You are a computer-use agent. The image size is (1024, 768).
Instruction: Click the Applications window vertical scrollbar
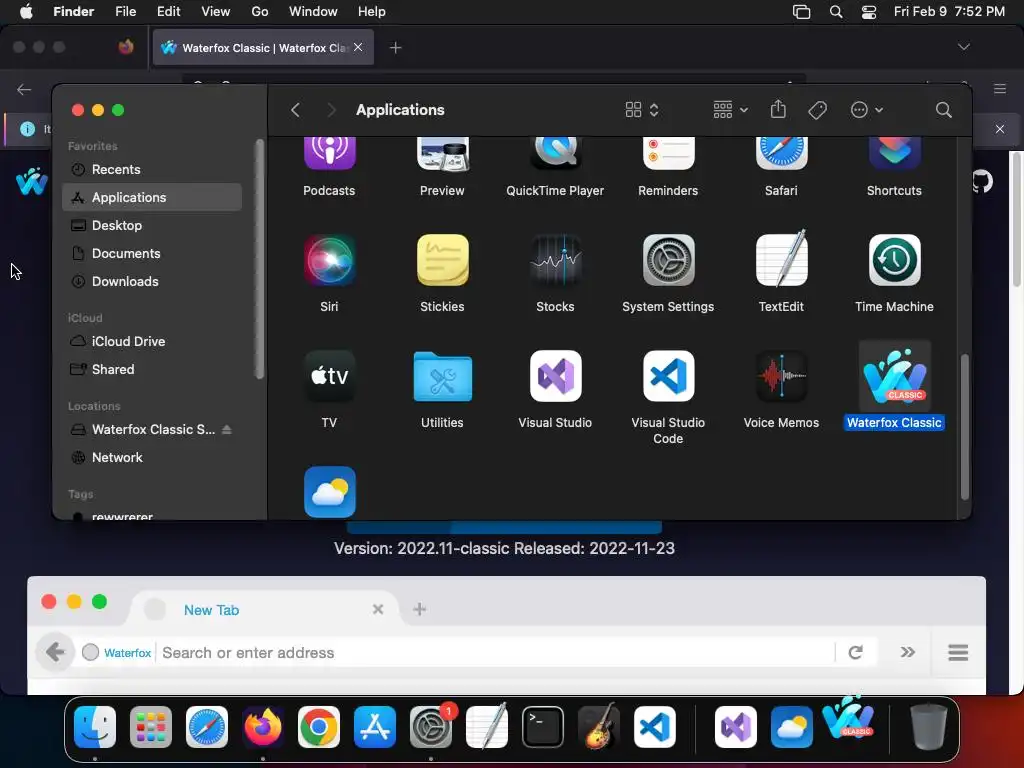coord(965,427)
